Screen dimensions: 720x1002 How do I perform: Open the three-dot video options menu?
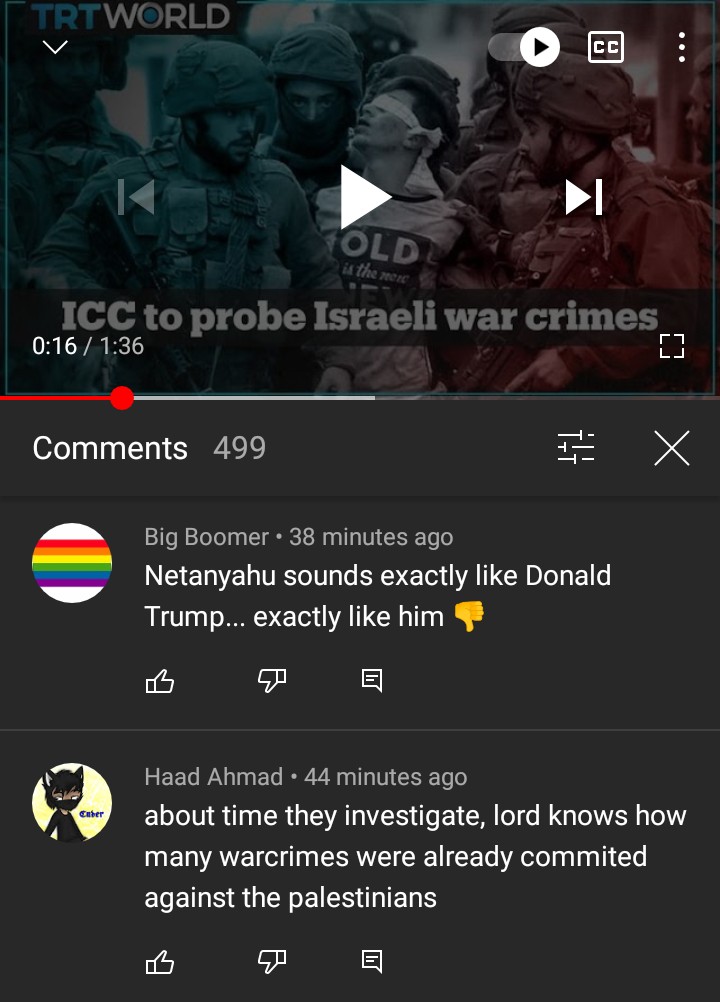click(x=682, y=47)
